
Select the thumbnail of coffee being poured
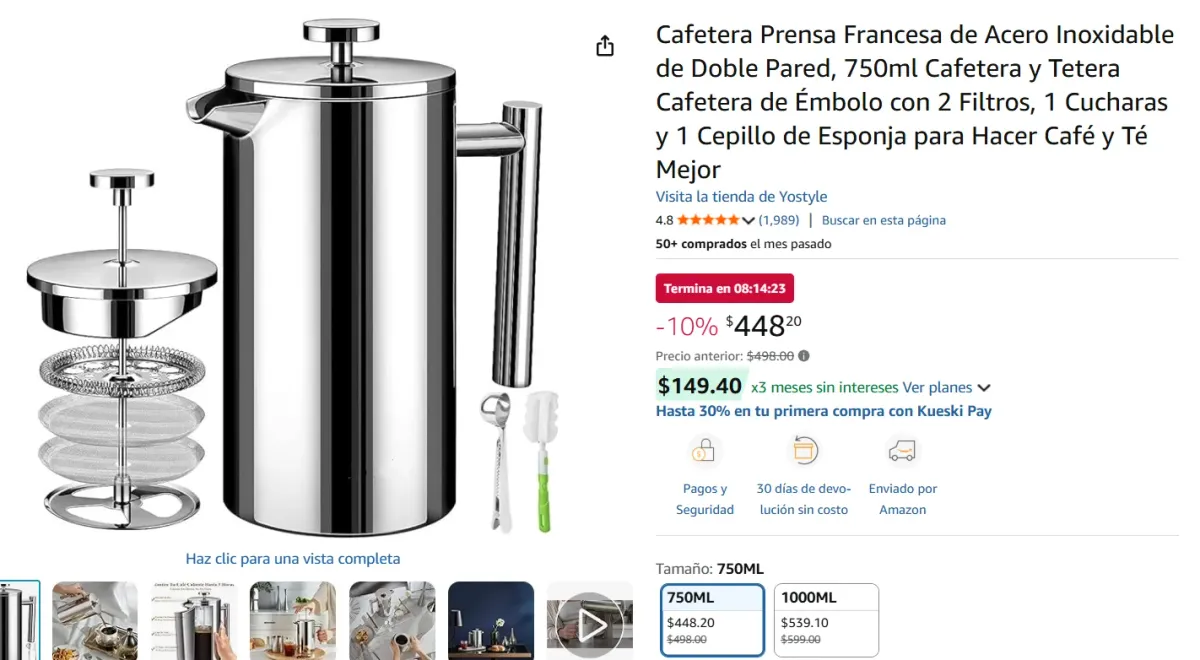95,620
